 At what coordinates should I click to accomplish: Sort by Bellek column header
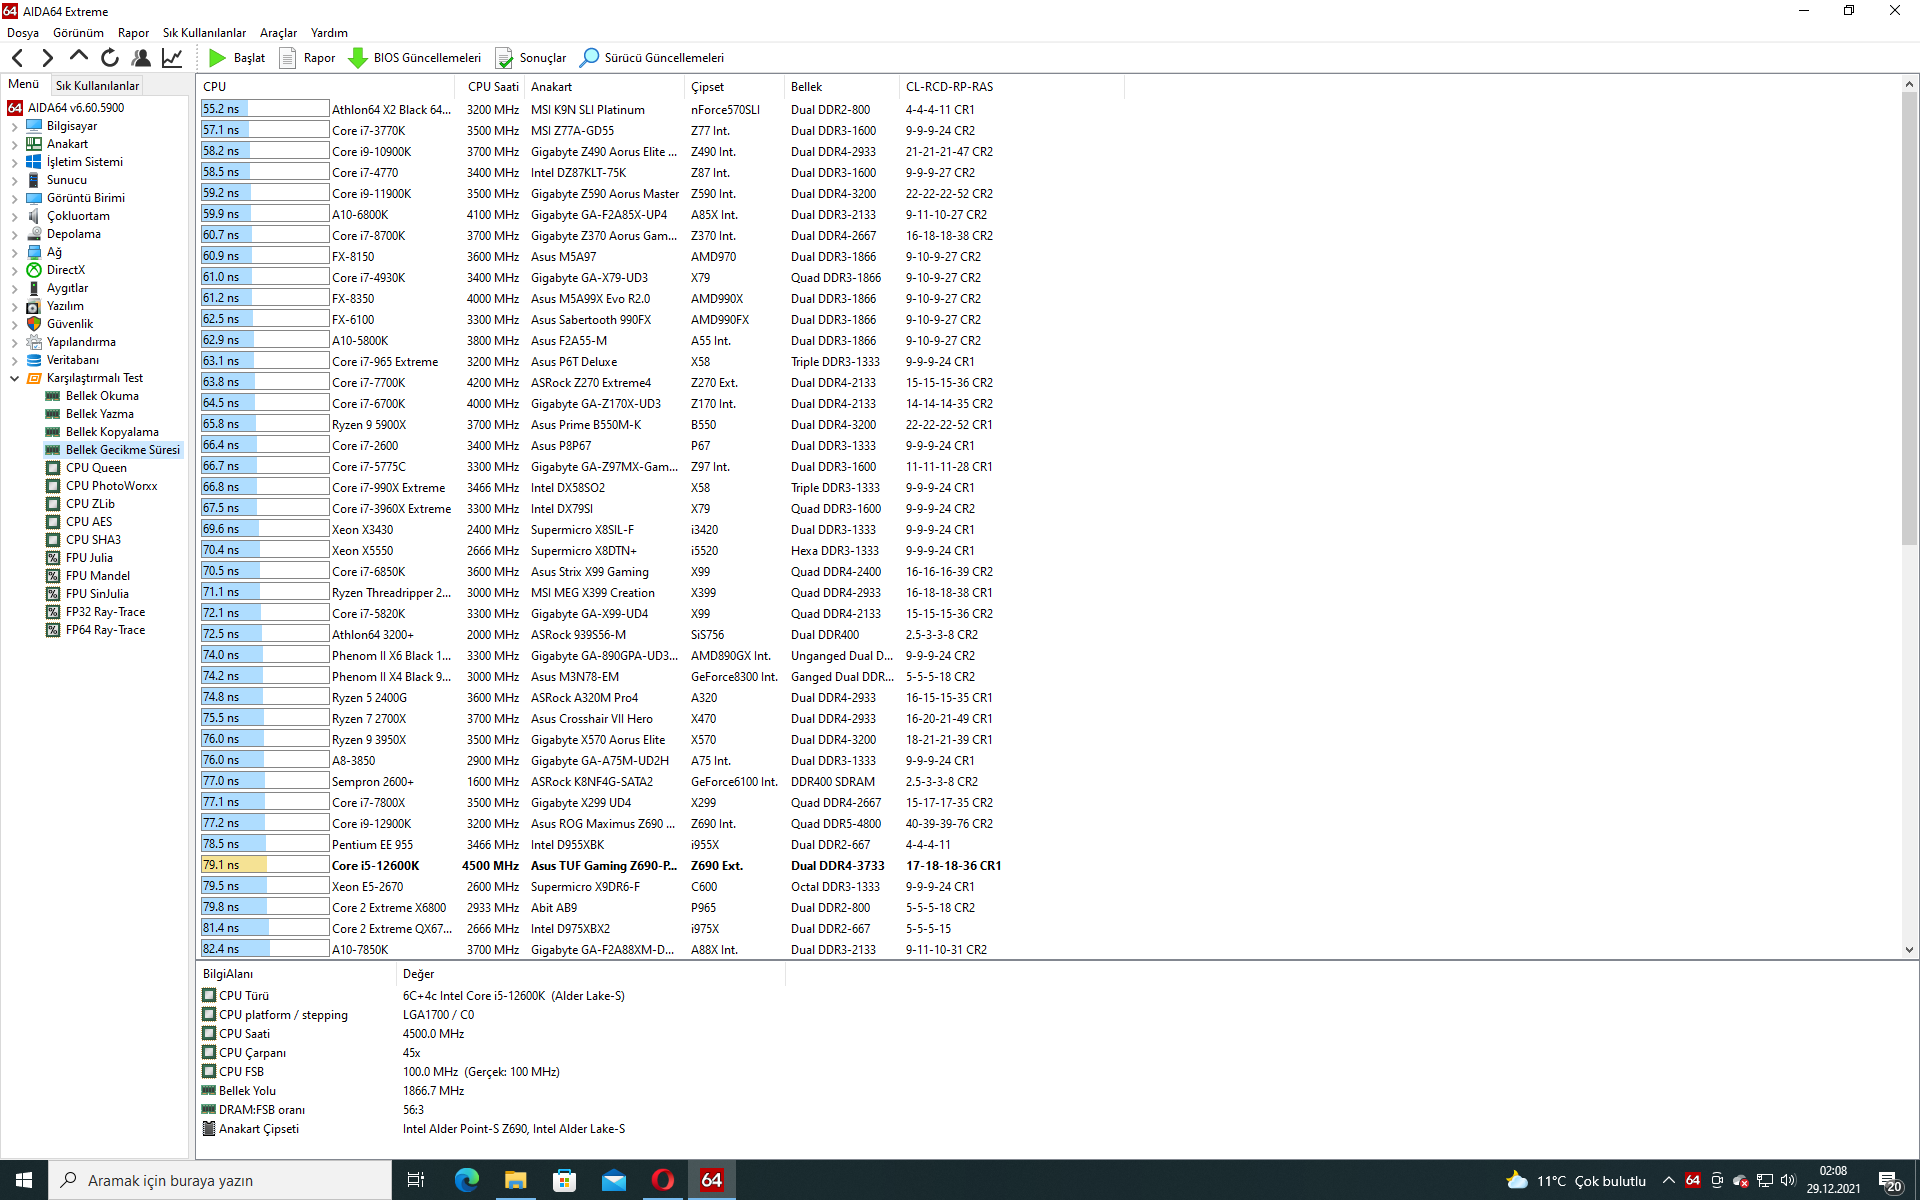[x=841, y=87]
